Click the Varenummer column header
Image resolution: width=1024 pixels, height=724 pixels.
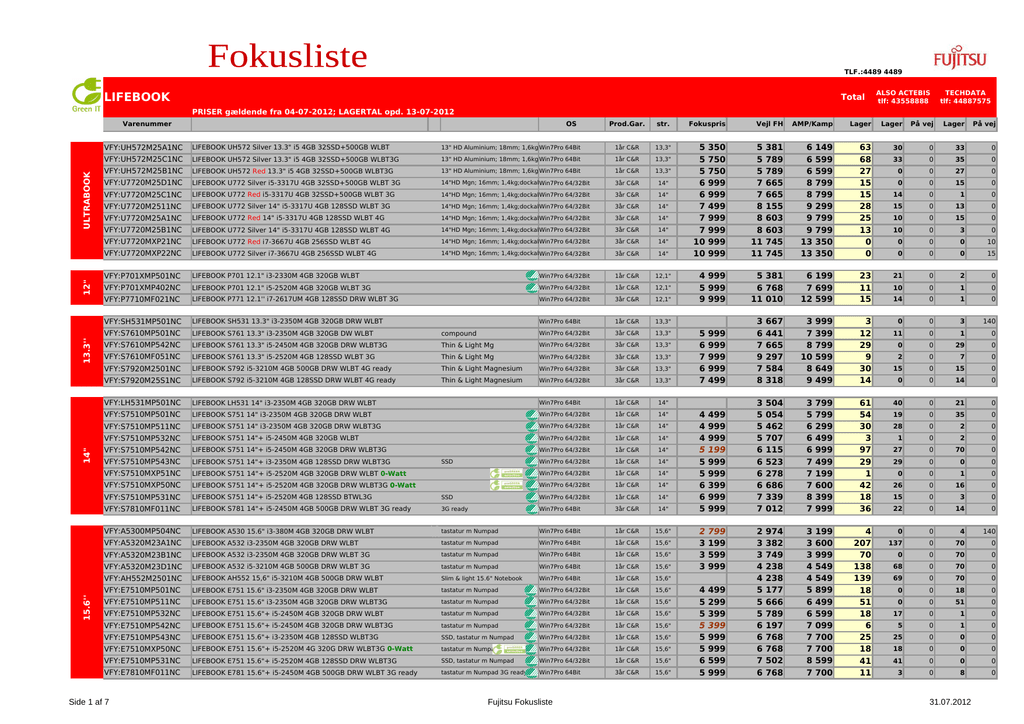147,123
